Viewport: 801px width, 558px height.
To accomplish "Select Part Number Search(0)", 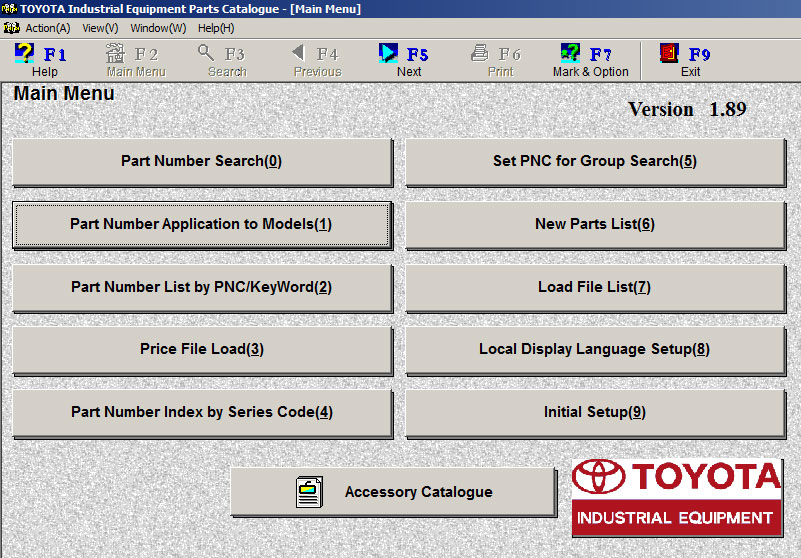I will pyautogui.click(x=202, y=161).
